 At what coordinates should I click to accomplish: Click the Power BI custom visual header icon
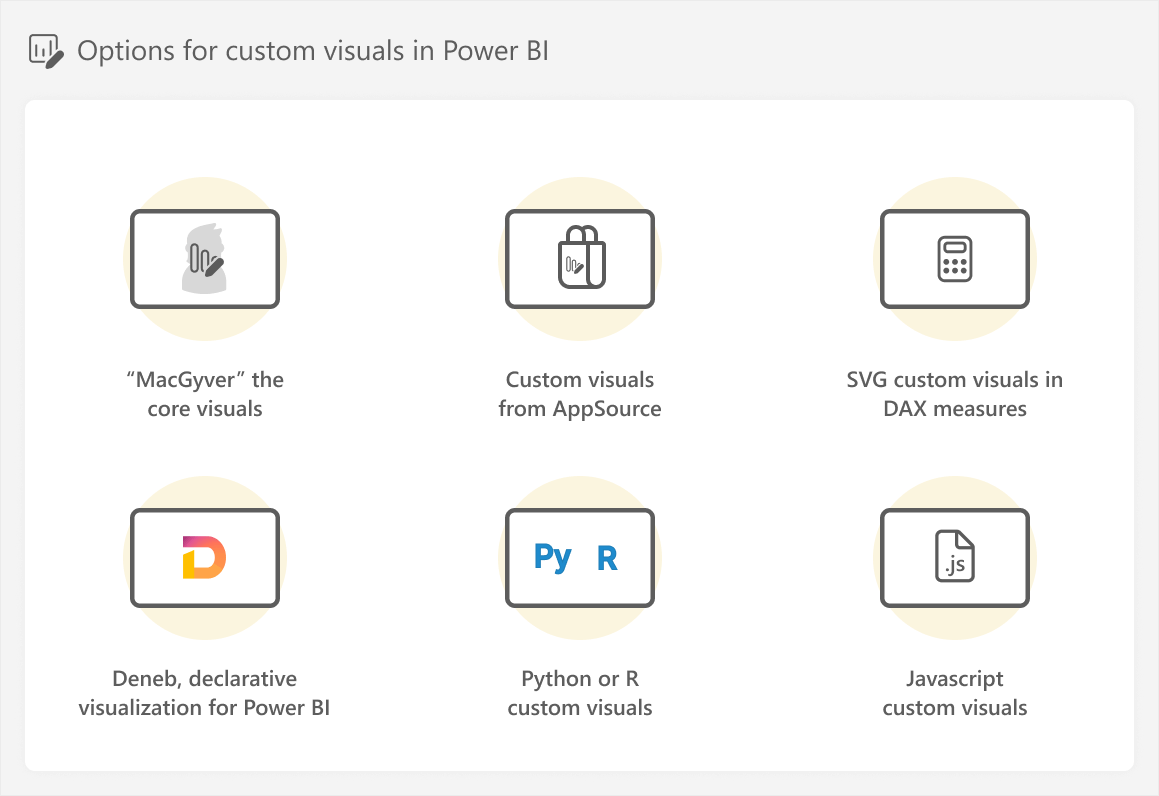[46, 51]
